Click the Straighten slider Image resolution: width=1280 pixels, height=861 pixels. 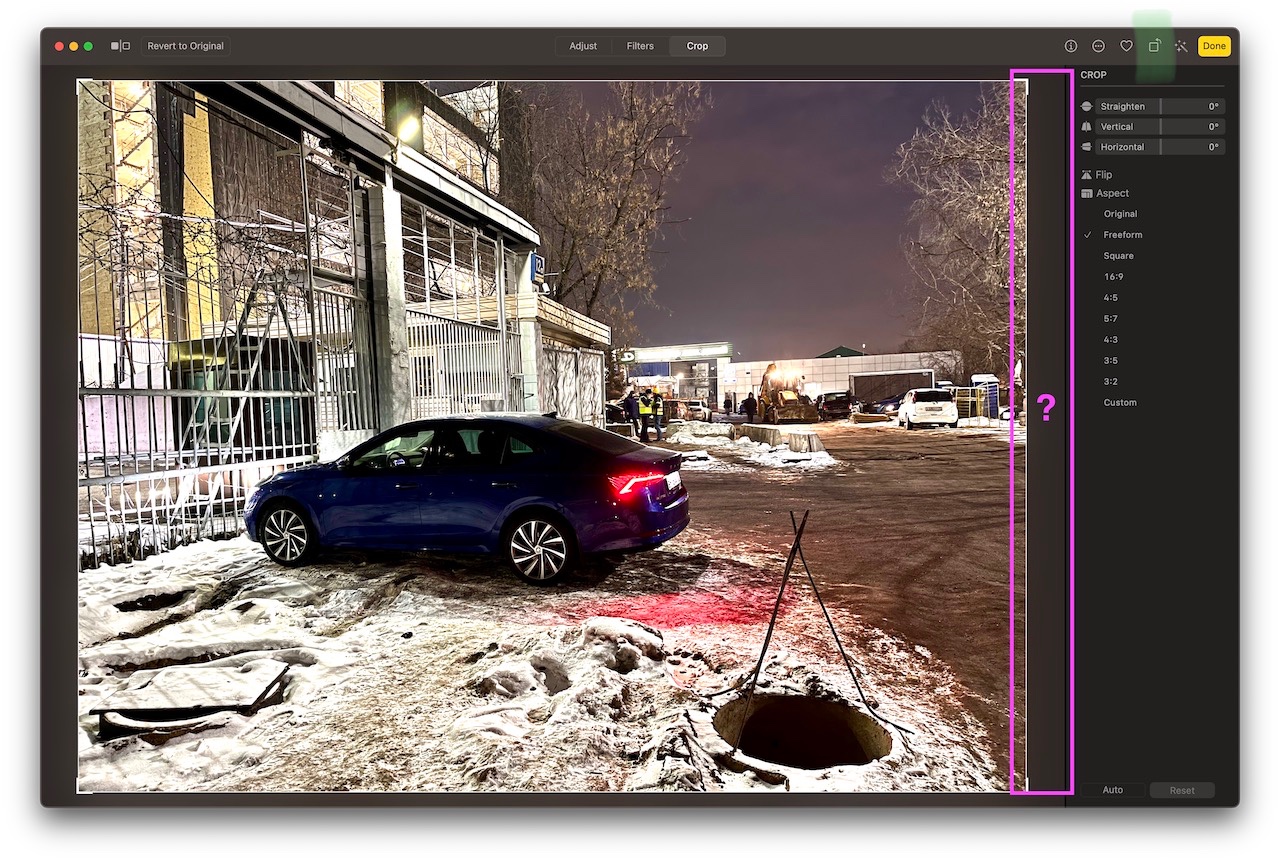click(x=1160, y=106)
